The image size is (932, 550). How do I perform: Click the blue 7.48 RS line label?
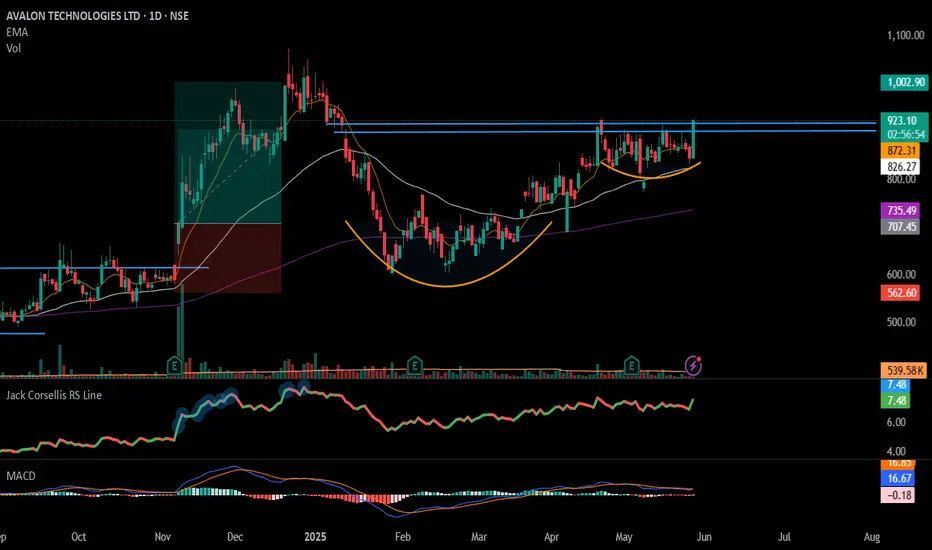click(x=895, y=385)
